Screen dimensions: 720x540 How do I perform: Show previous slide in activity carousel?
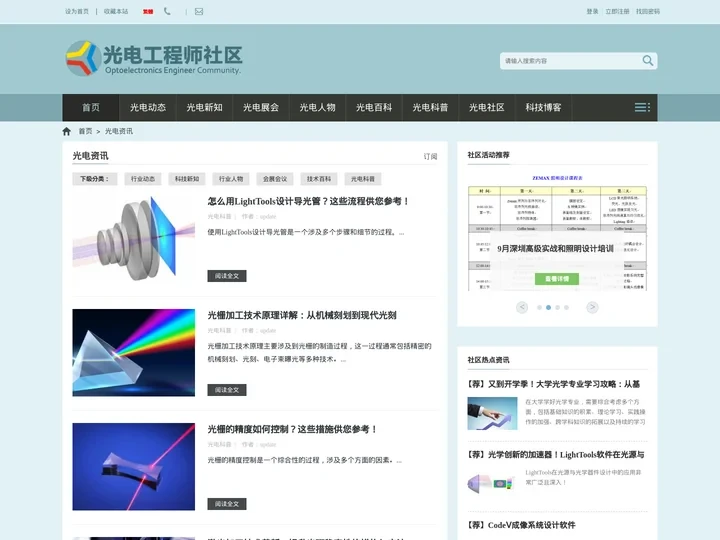tap(522, 307)
